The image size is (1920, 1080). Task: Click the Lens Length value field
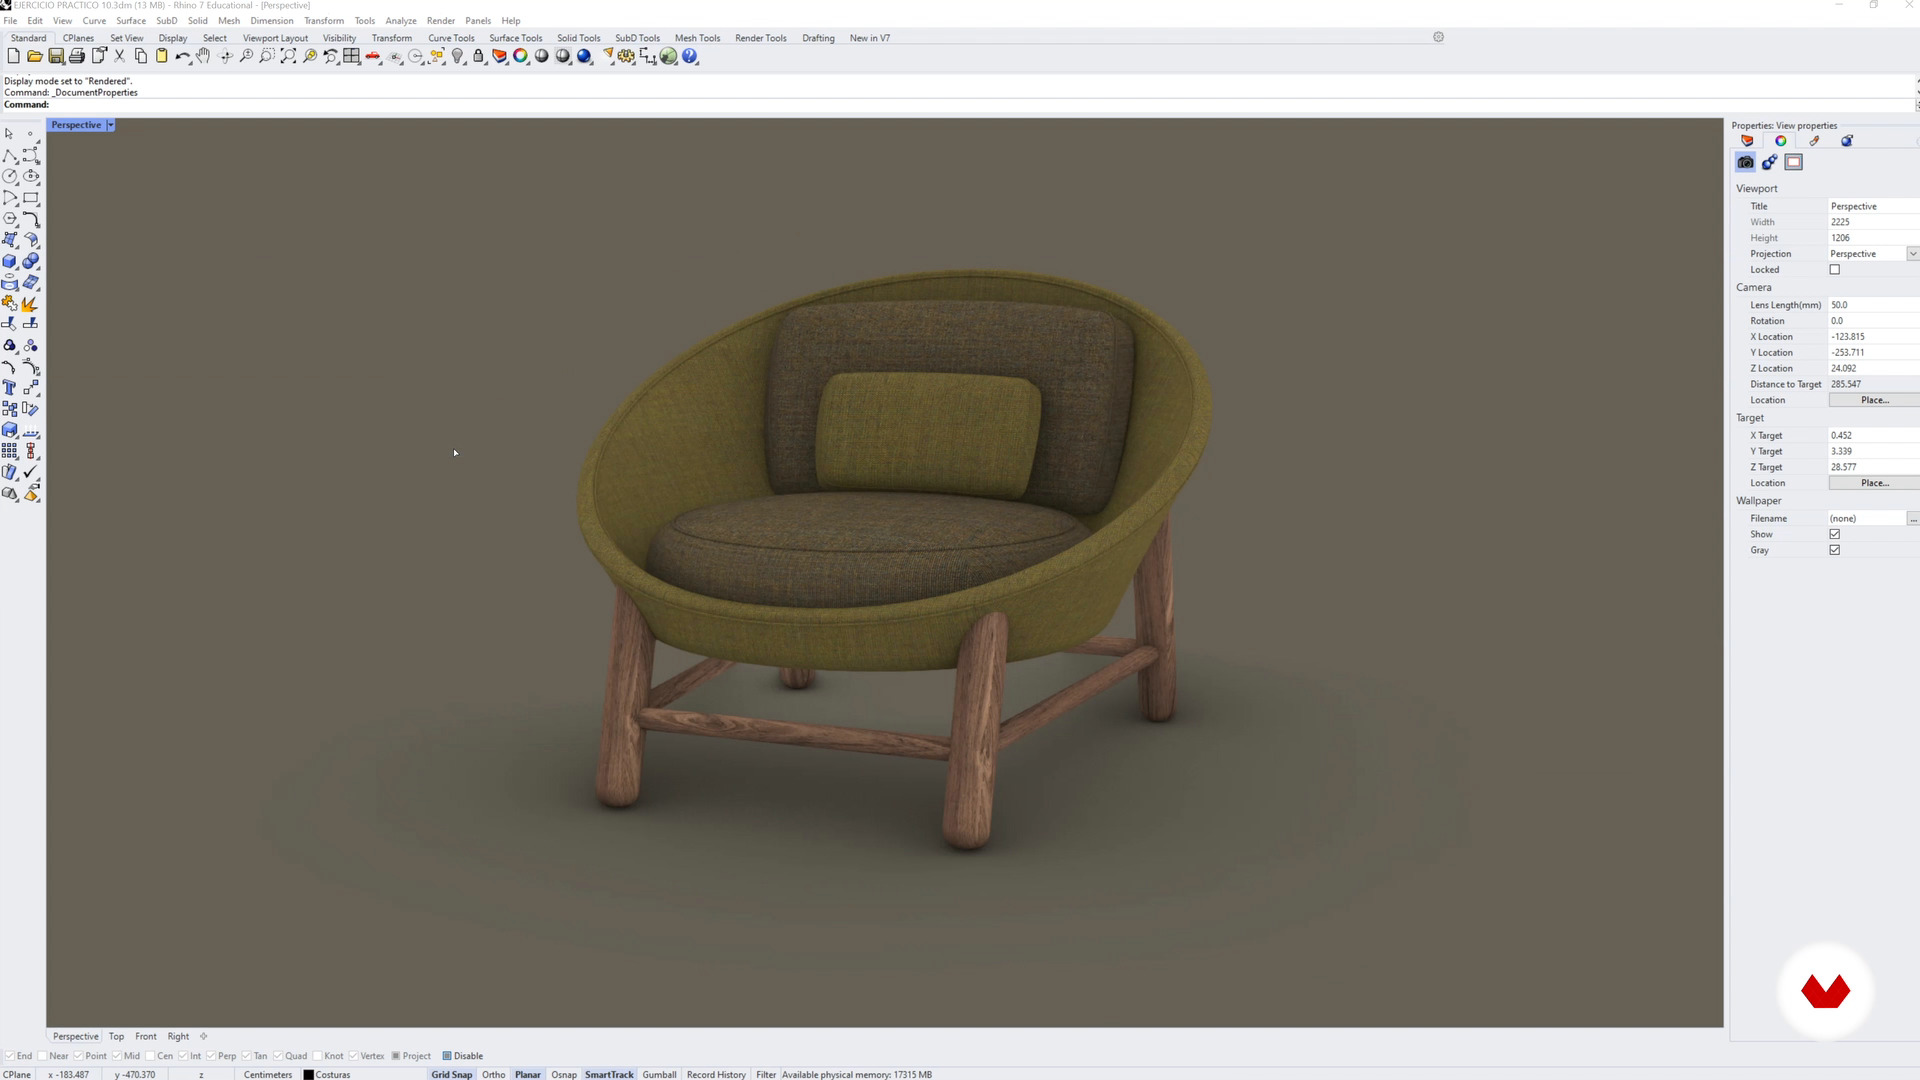coord(1873,305)
